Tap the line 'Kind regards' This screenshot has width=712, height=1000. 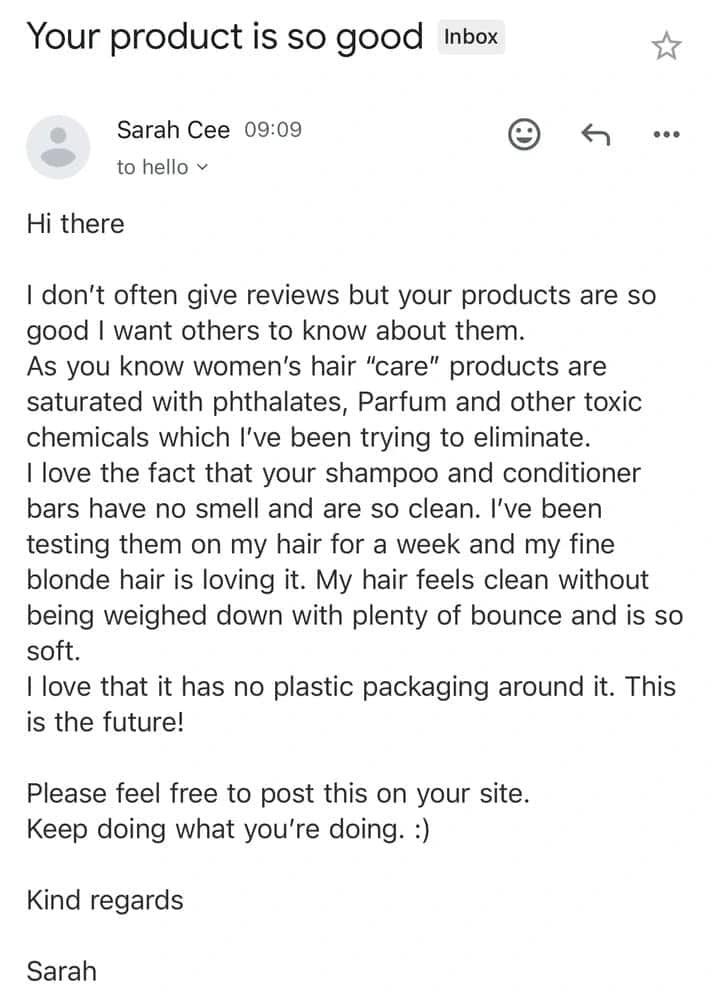[x=105, y=901]
